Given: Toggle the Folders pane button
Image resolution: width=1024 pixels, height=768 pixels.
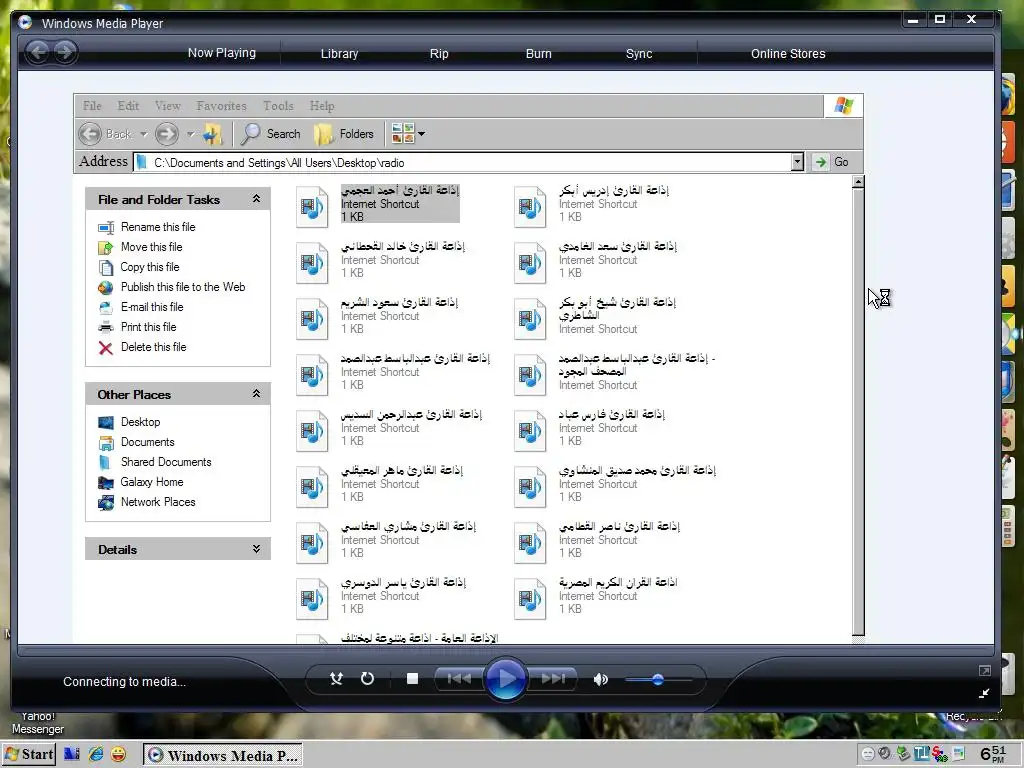Looking at the screenshot, I should pos(344,134).
